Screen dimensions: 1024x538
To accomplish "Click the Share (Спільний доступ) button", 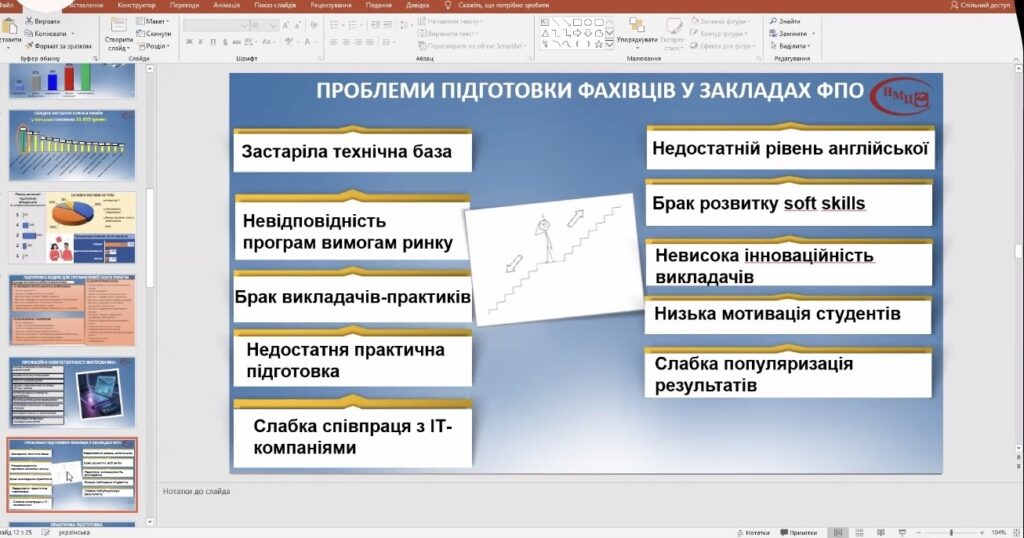I will tap(980, 5).
